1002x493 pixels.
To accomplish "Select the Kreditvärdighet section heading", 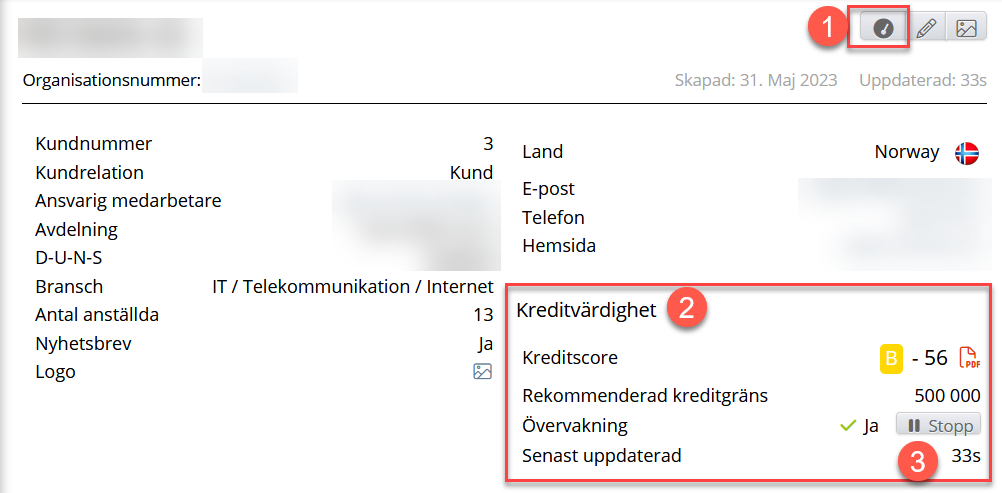I will [x=586, y=310].
